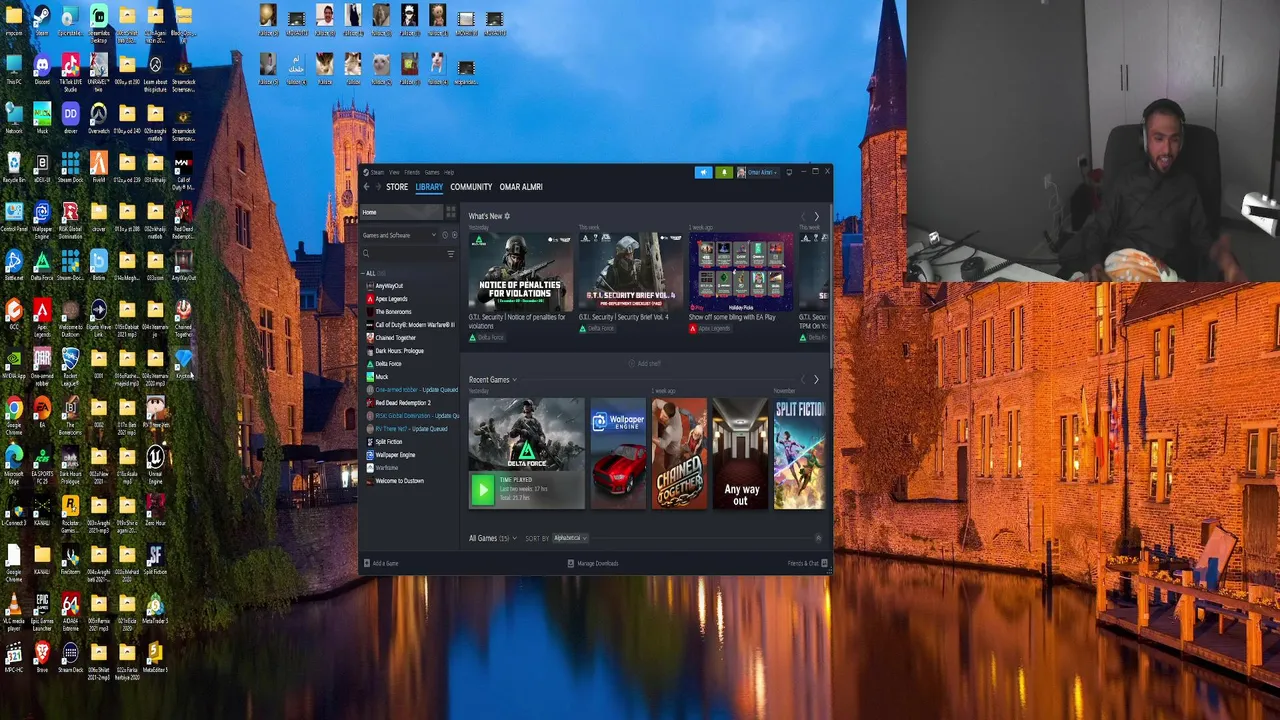Screen dimensions: 1280x720
Task: Launch Big Picture mode via monitor icon
Action: 789,172
